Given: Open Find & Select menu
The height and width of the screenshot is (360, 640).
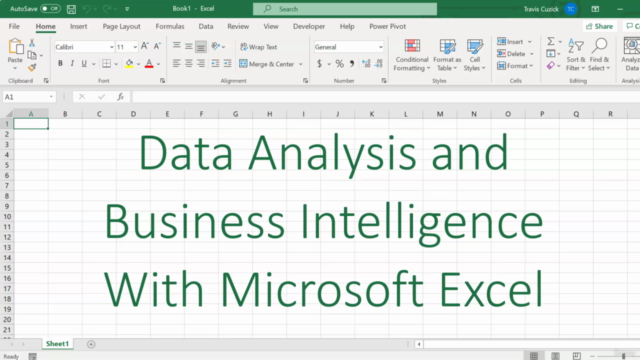Looking at the screenshot, I should pos(599,55).
